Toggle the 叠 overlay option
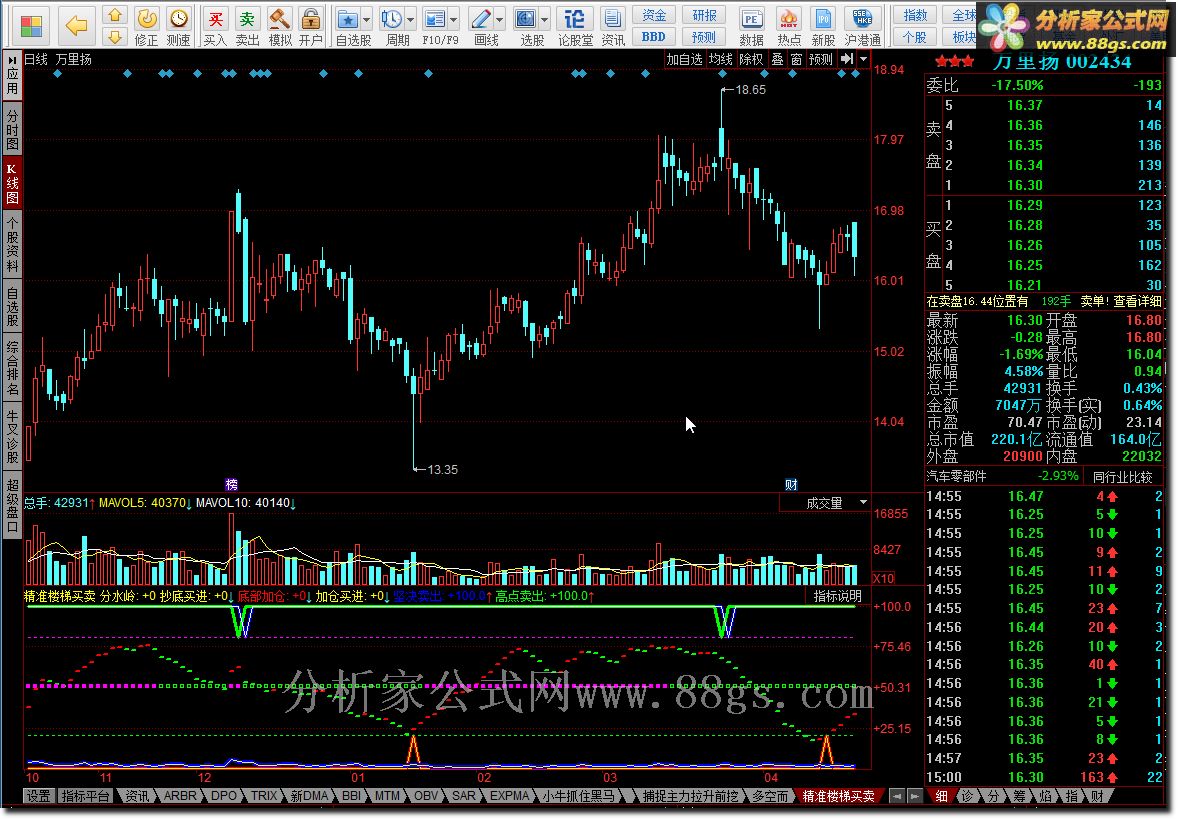The image size is (1178, 819). click(x=778, y=59)
